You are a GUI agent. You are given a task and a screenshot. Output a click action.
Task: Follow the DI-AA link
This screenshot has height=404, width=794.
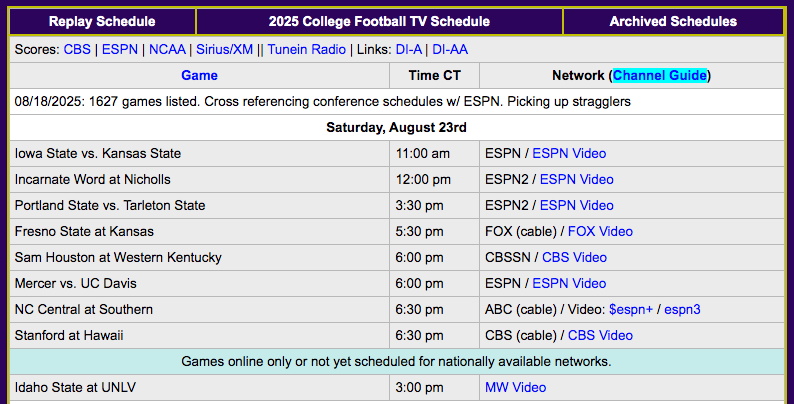(x=450, y=49)
